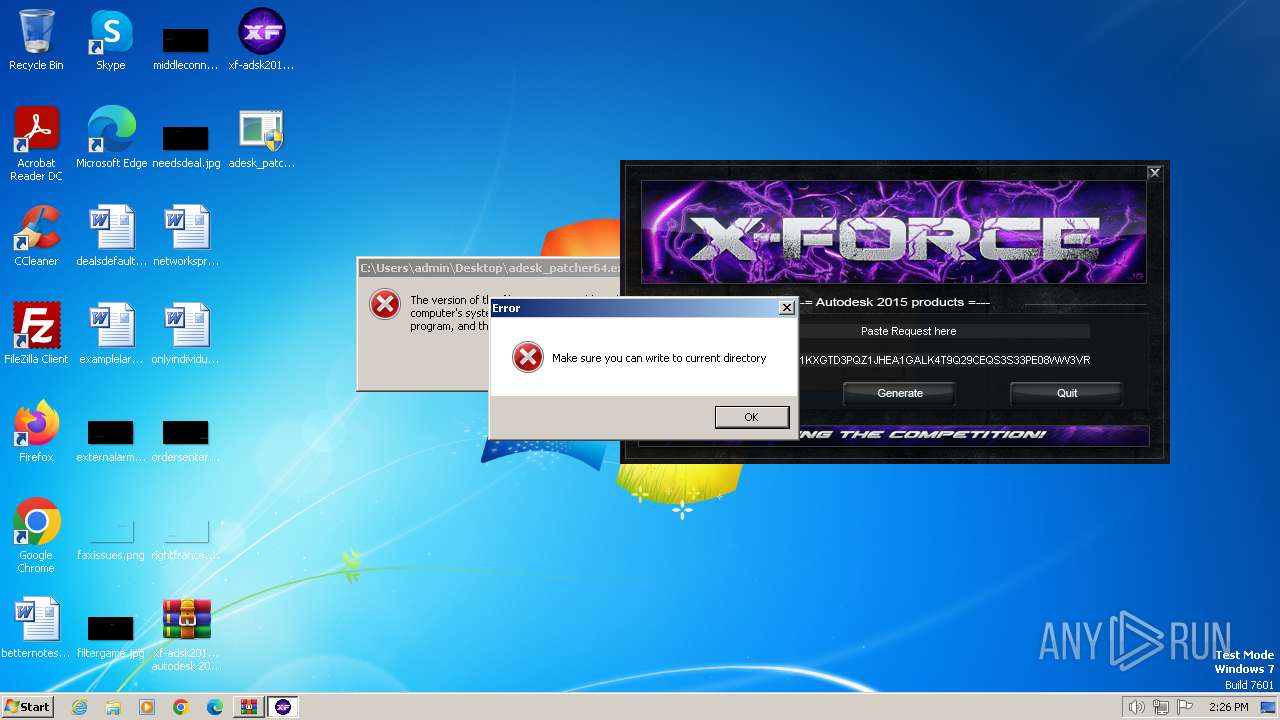Select the rightfrance desktop file
Screen dimensions: 1280x720
(x=186, y=538)
